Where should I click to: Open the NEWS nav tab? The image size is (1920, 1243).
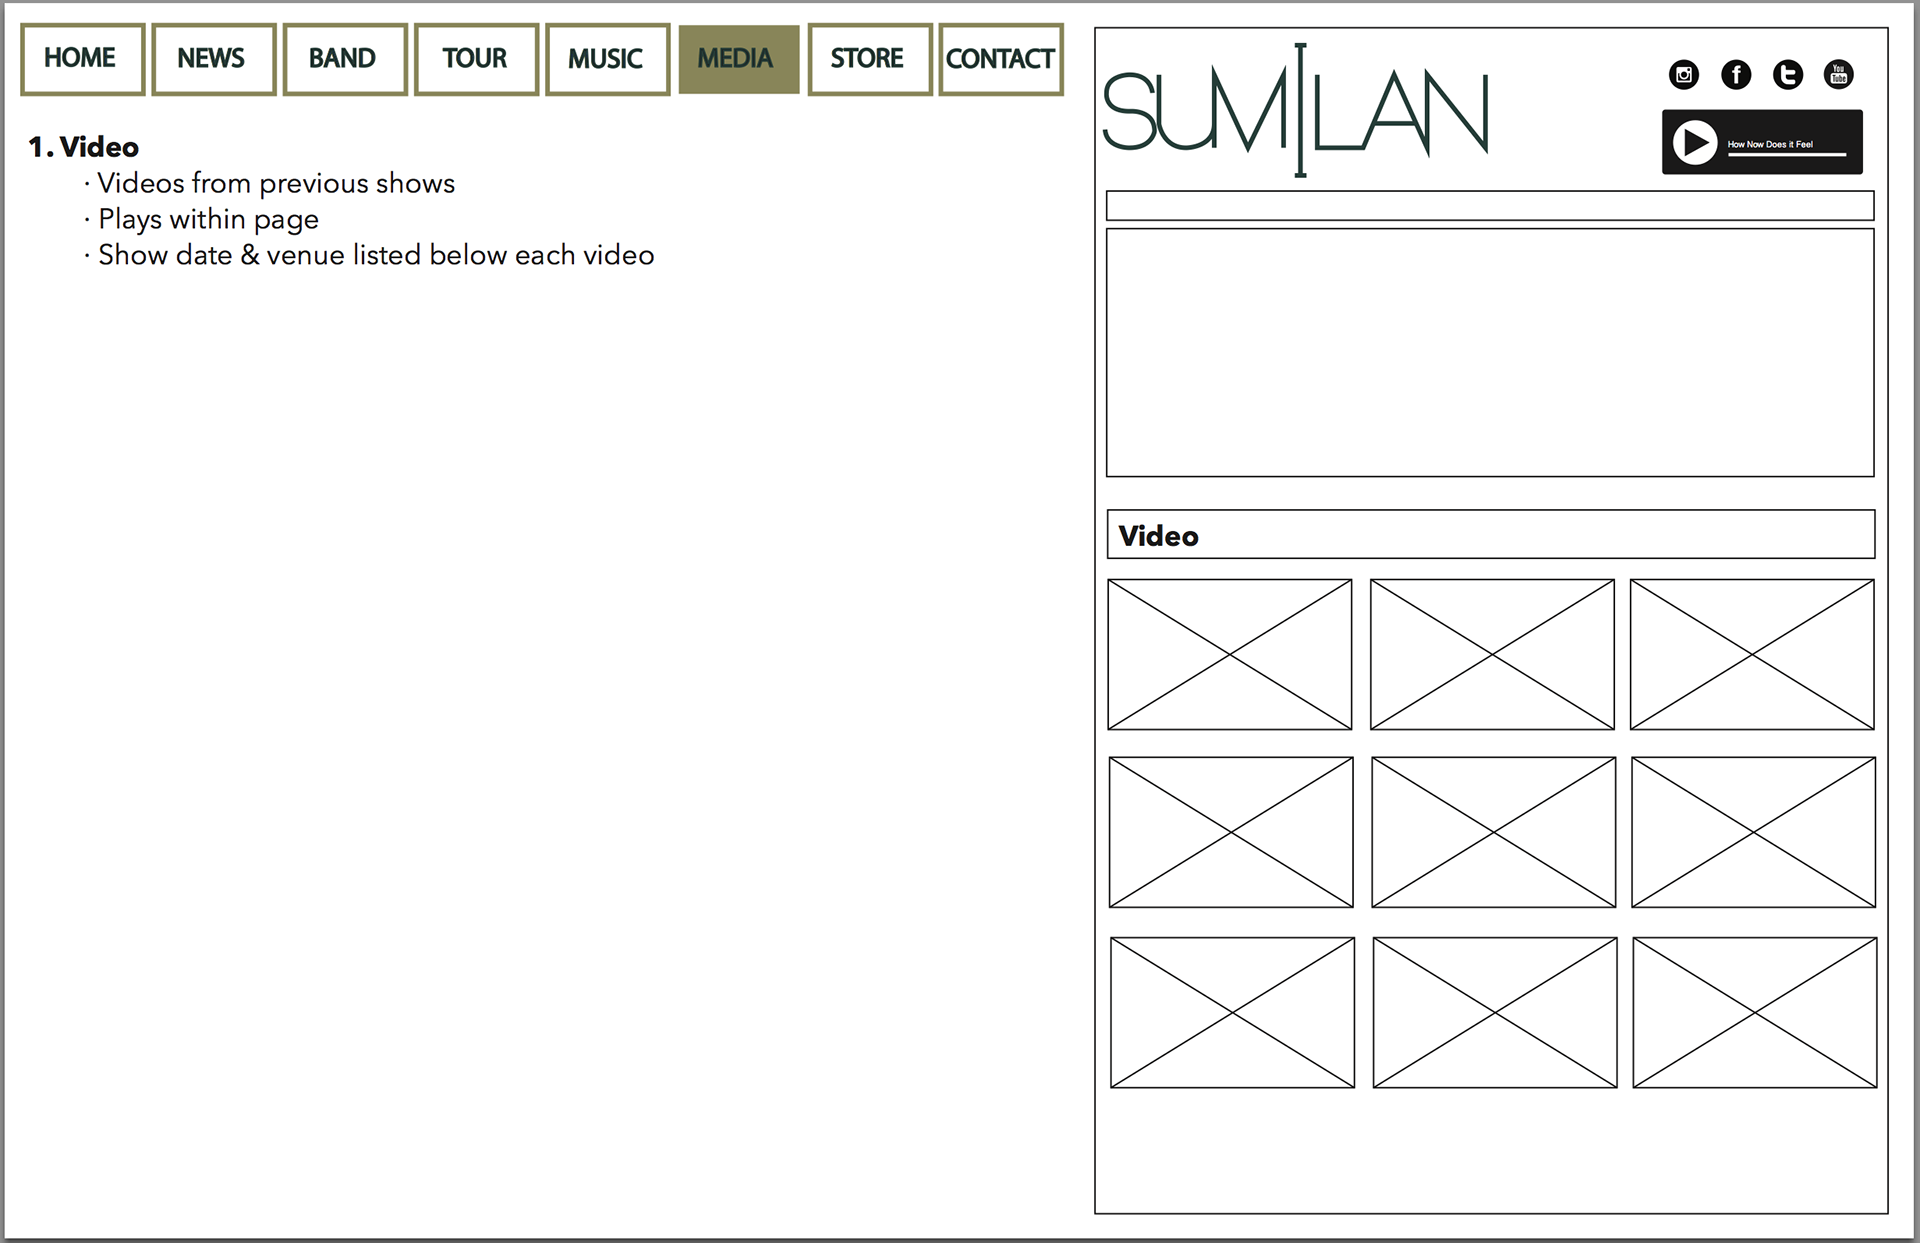(x=213, y=59)
